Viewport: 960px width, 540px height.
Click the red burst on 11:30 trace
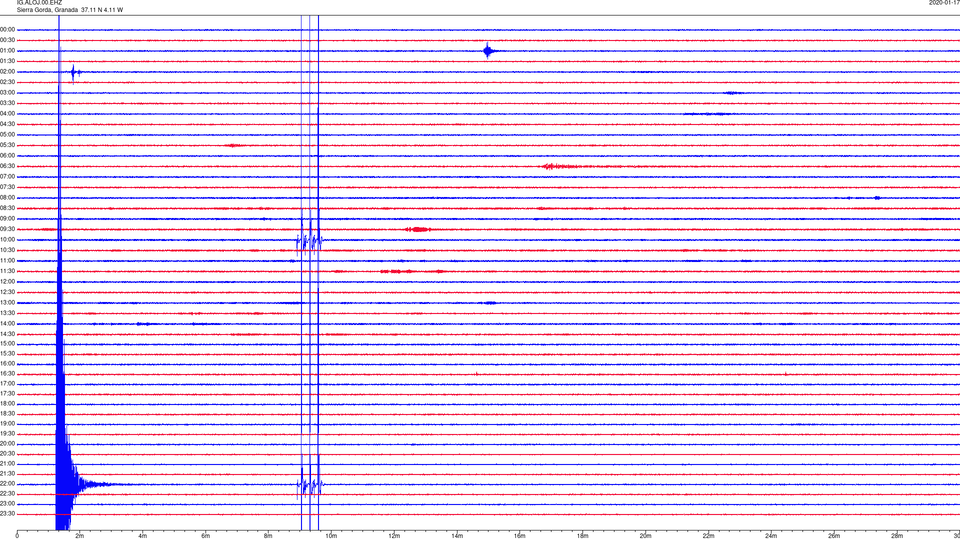(x=411, y=271)
